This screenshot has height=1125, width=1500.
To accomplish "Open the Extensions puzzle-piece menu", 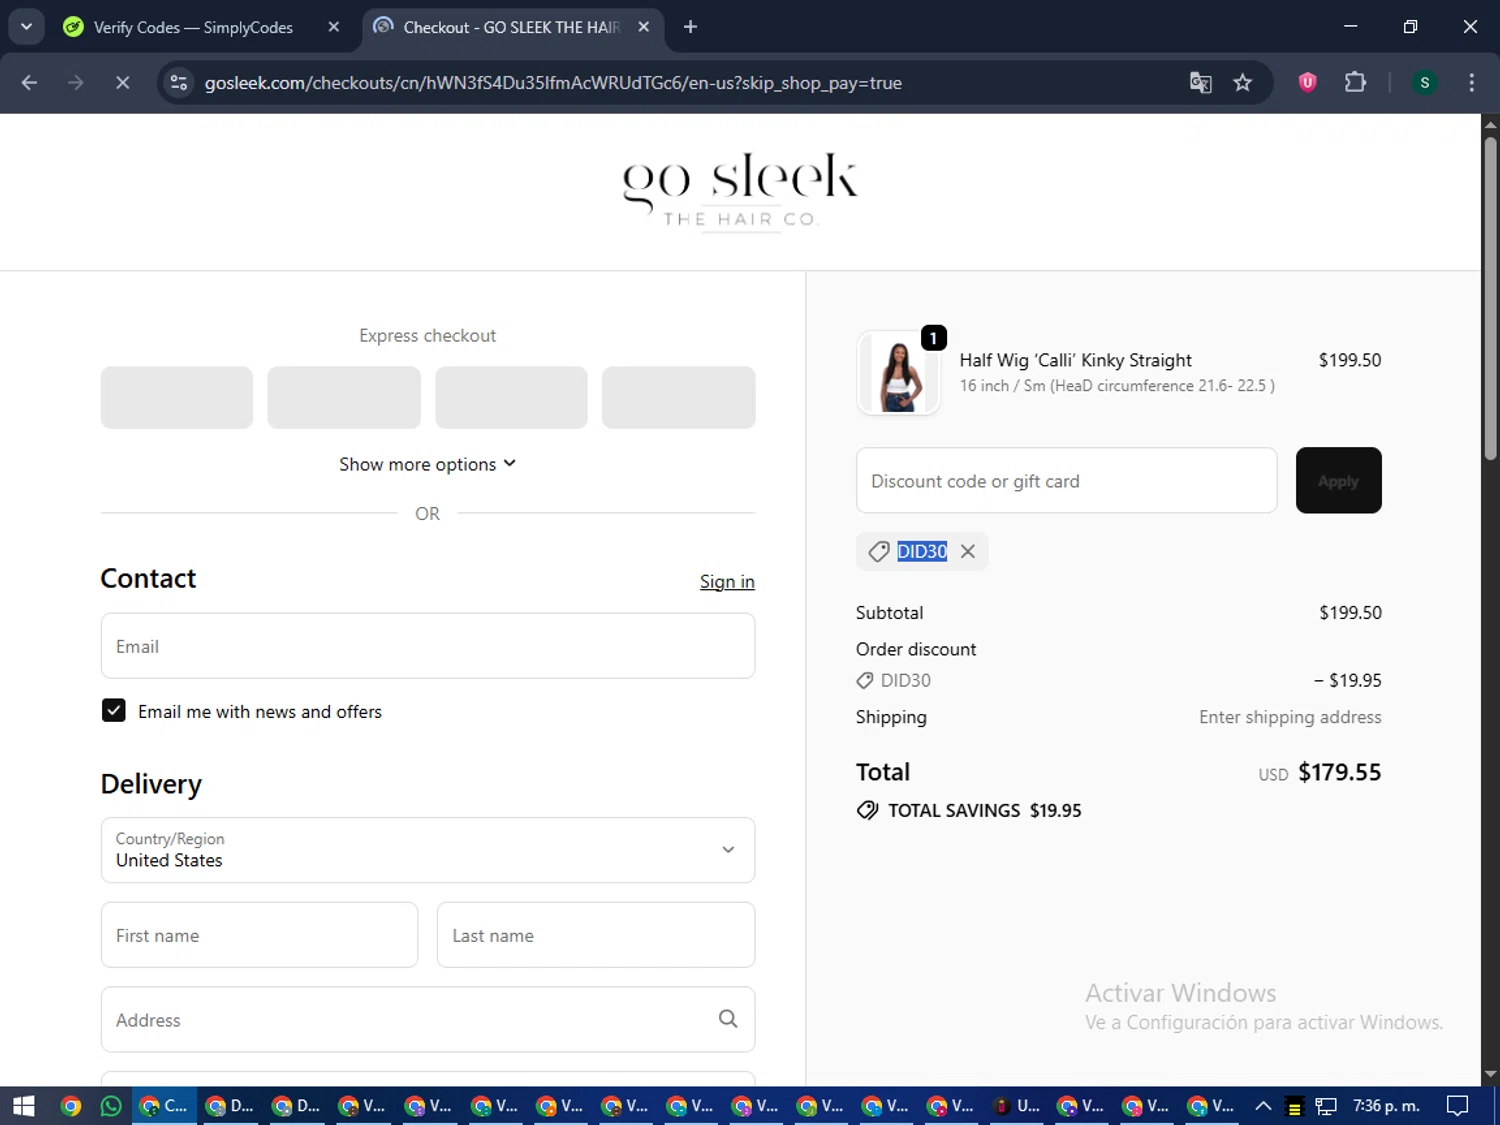I will (x=1355, y=83).
